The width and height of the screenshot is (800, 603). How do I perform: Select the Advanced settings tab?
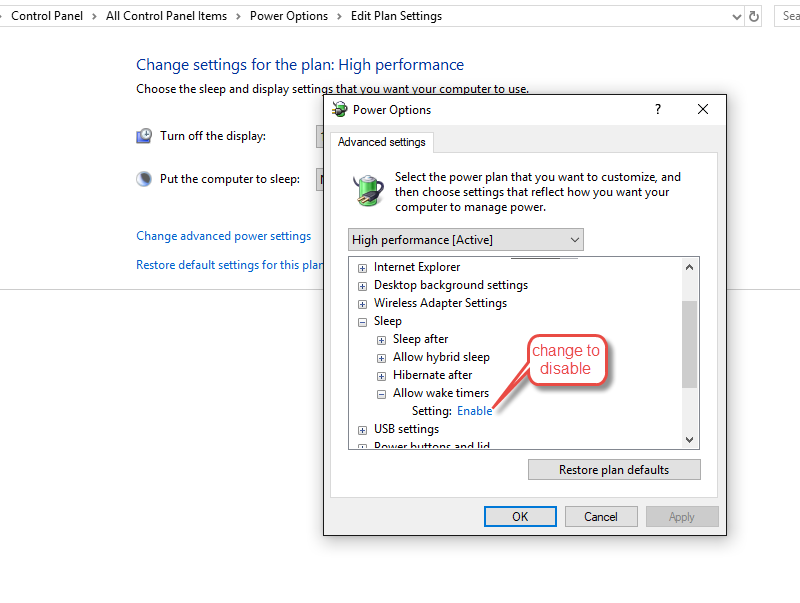pyautogui.click(x=382, y=142)
